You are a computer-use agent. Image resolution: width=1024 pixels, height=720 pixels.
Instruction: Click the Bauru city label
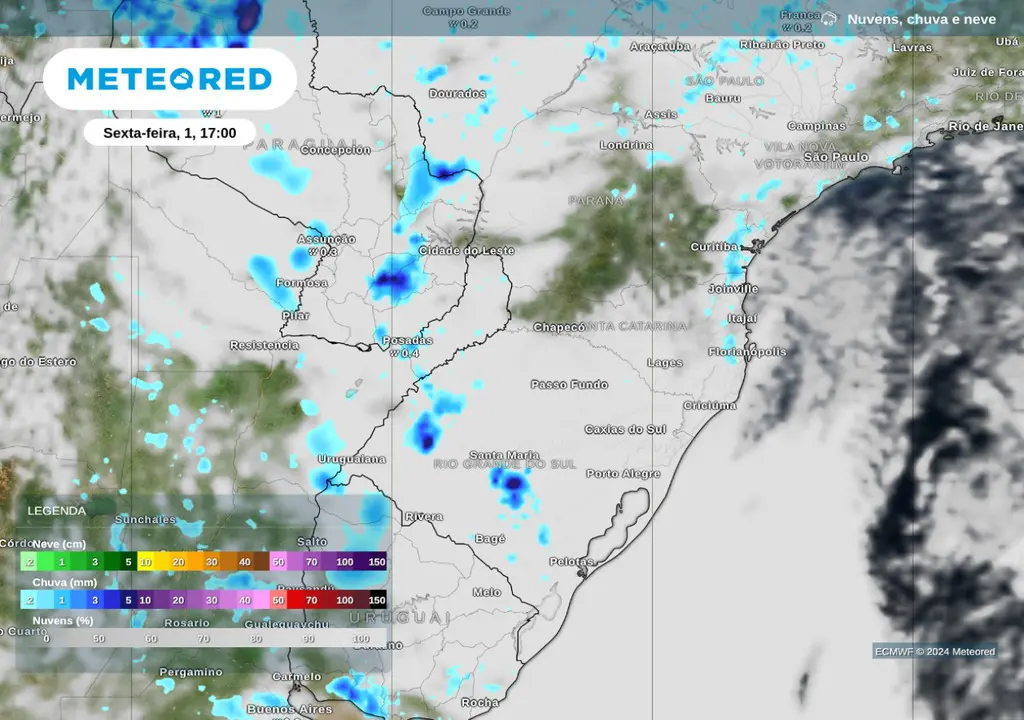pos(723,99)
